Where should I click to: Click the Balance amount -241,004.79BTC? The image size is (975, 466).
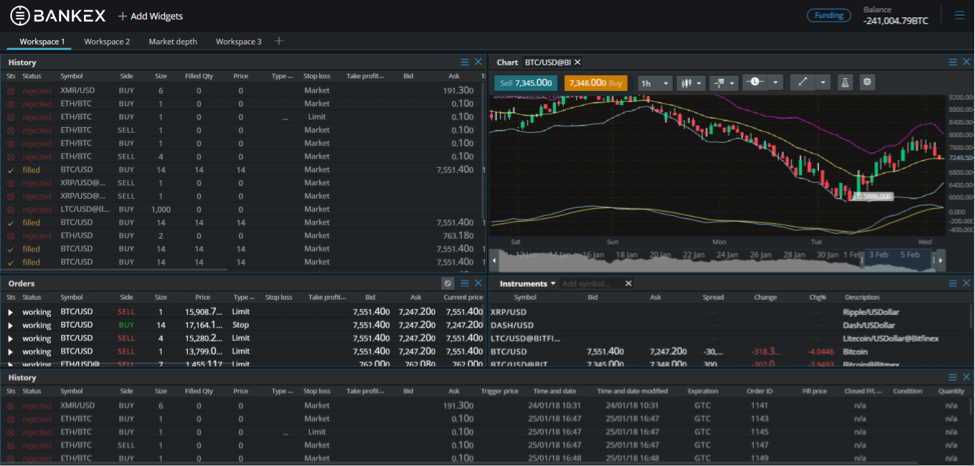pos(895,21)
